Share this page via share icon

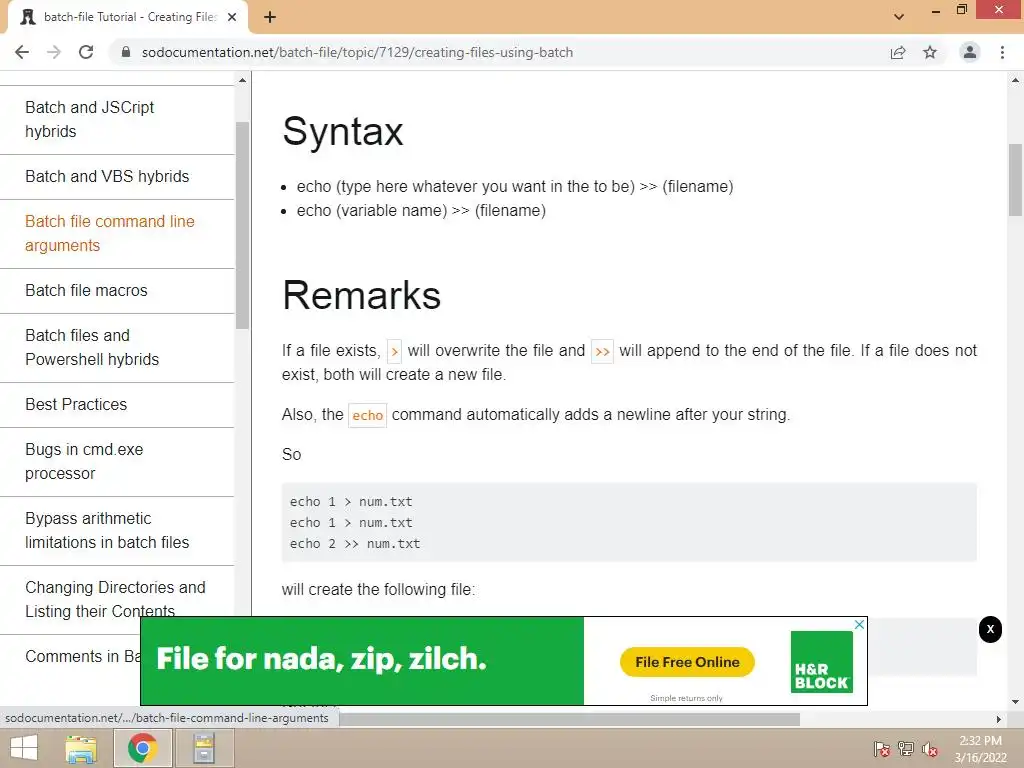click(898, 52)
